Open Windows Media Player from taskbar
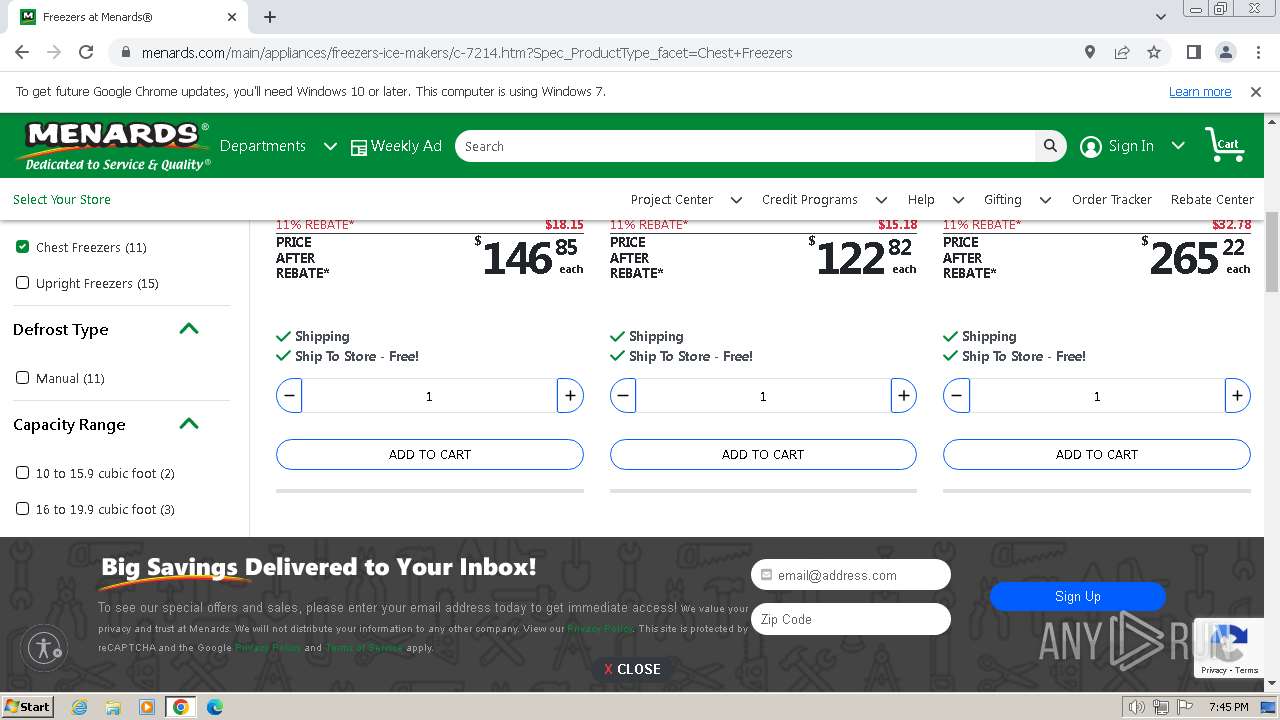 point(147,707)
